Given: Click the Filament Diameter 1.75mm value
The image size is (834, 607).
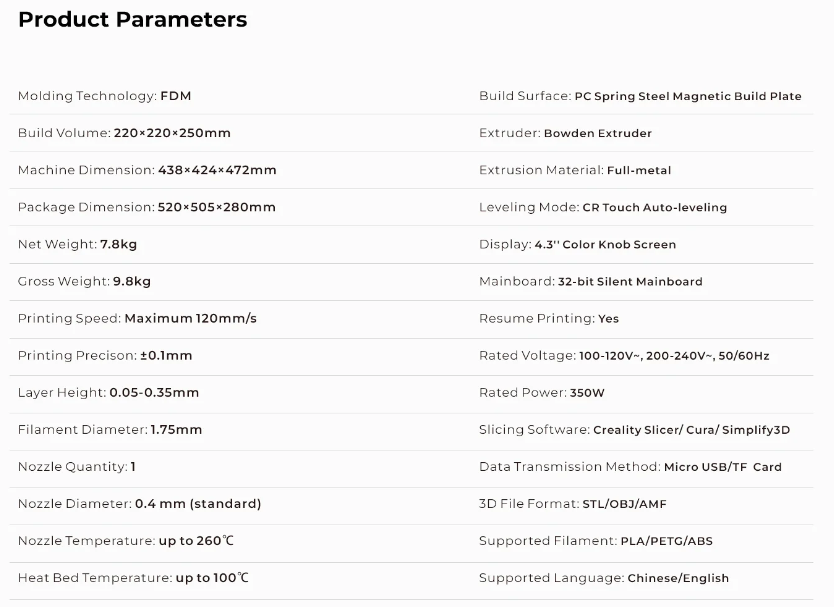Looking at the screenshot, I should (x=176, y=429).
